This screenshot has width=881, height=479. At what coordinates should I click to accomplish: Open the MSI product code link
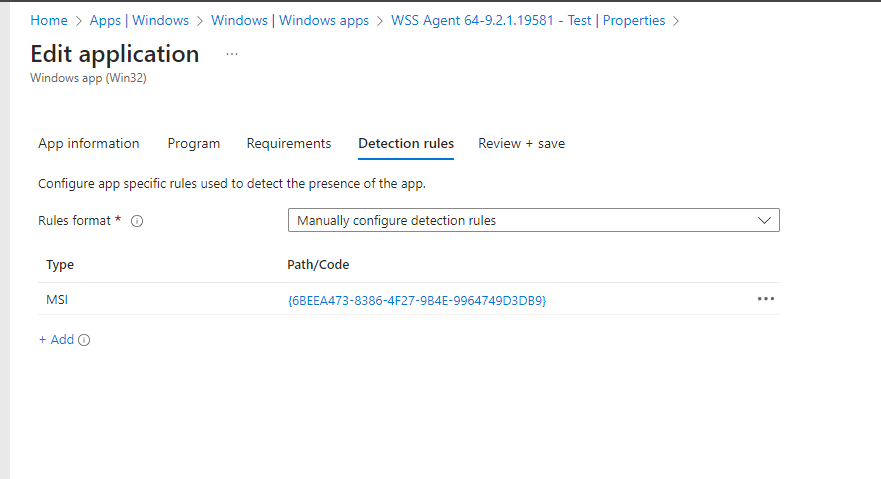point(416,300)
